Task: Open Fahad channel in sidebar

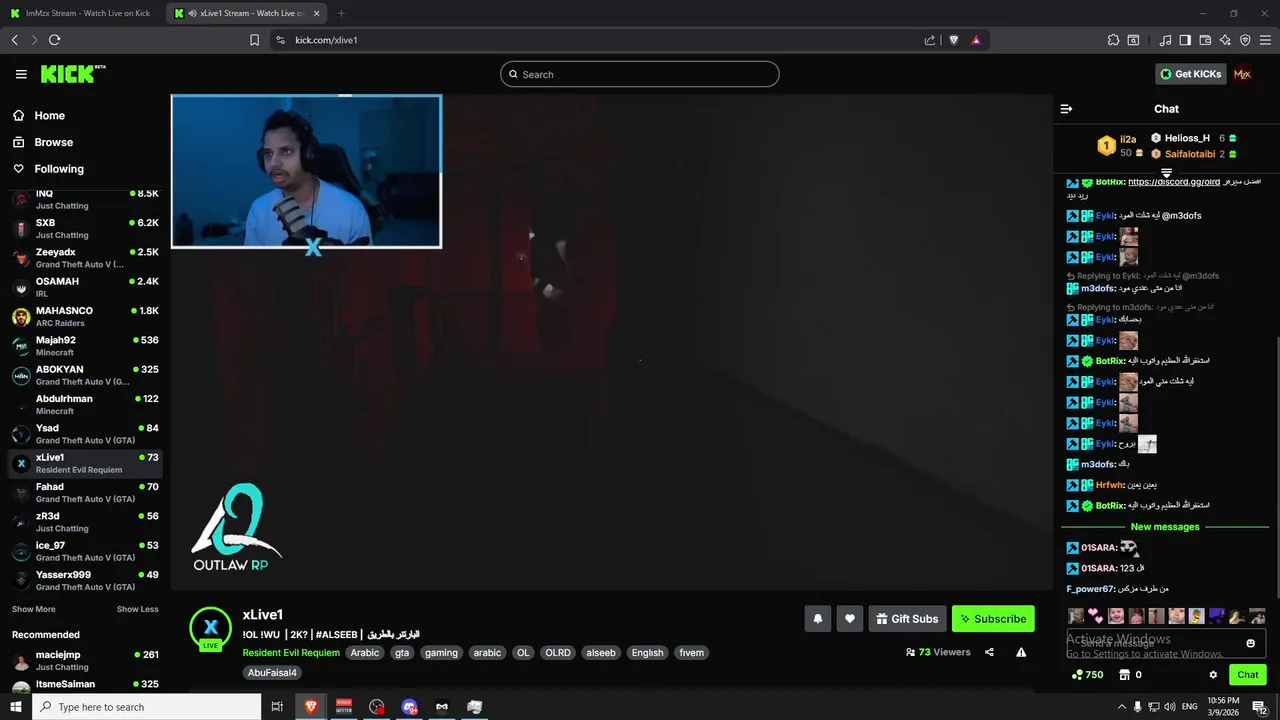Action: 85,492
